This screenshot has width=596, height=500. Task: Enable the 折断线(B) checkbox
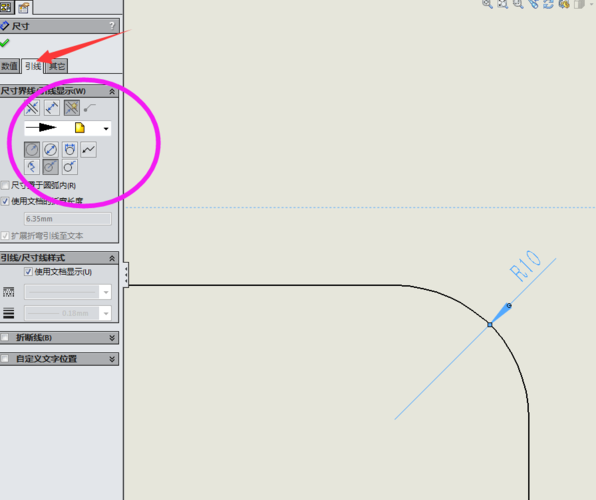(x=5, y=337)
